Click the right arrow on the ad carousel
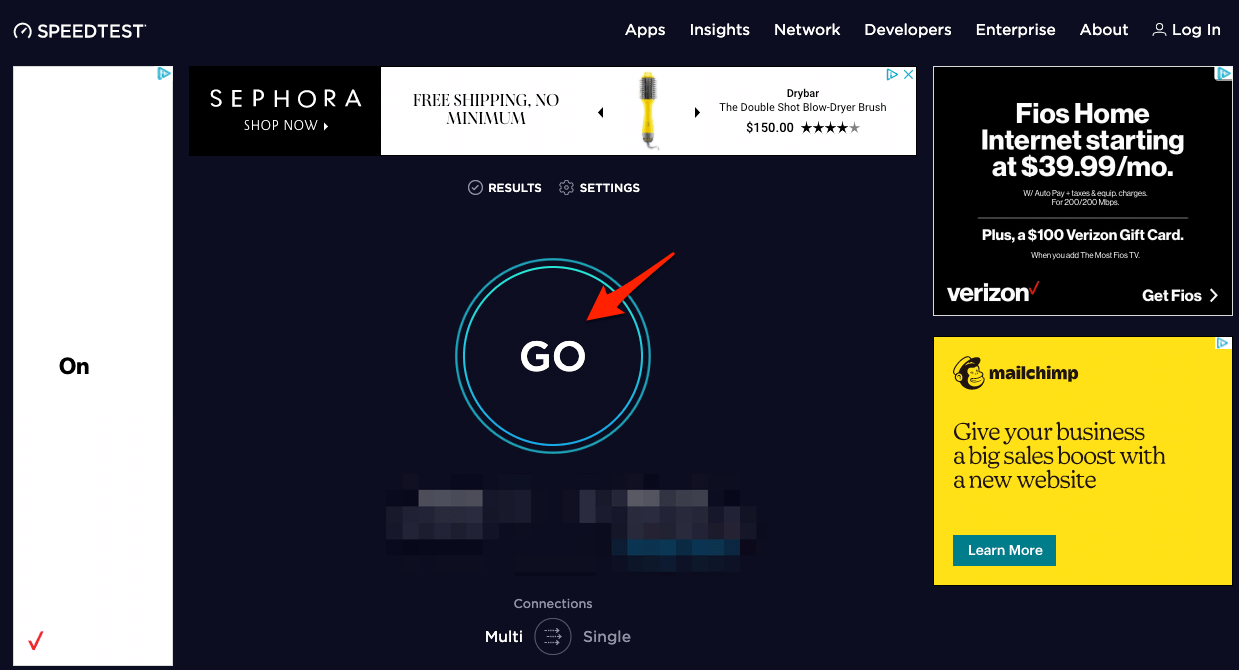Viewport: 1239px width, 670px height. click(697, 112)
